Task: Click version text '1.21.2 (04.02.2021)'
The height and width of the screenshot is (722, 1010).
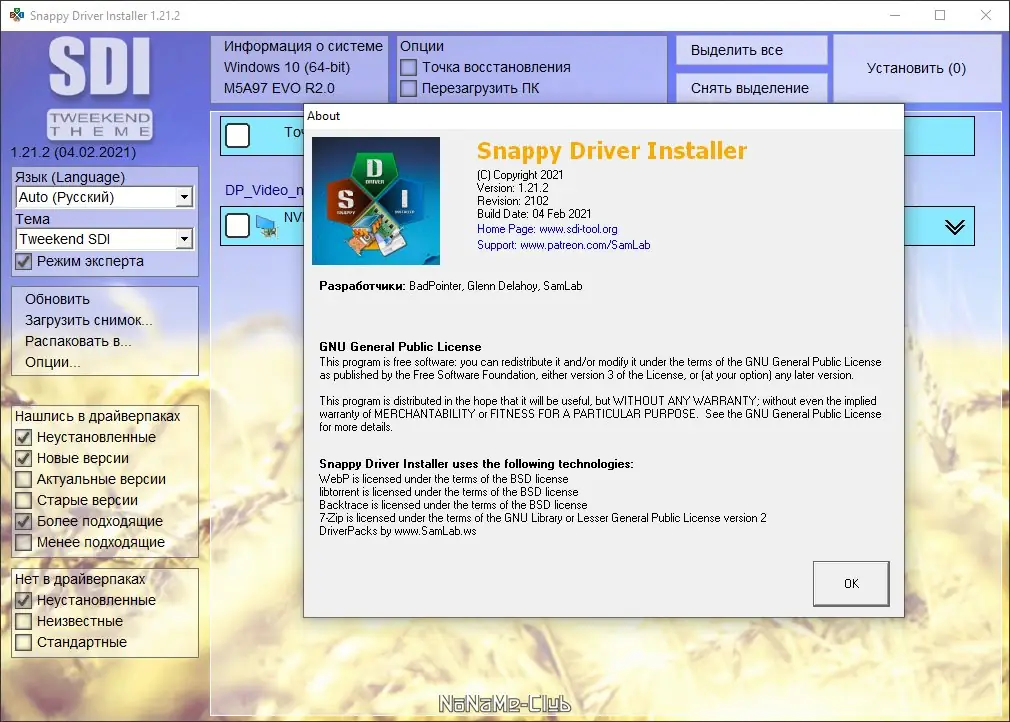Action: click(x=73, y=153)
